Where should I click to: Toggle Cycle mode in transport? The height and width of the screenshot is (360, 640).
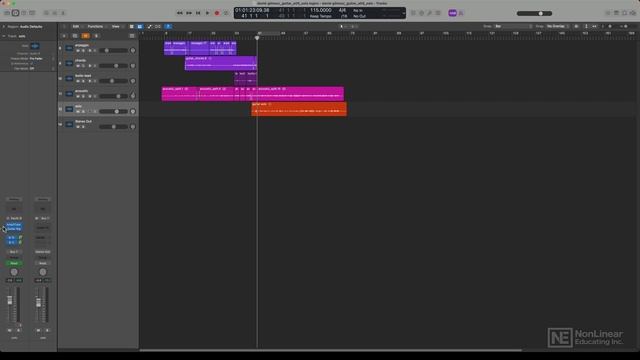point(226,13)
